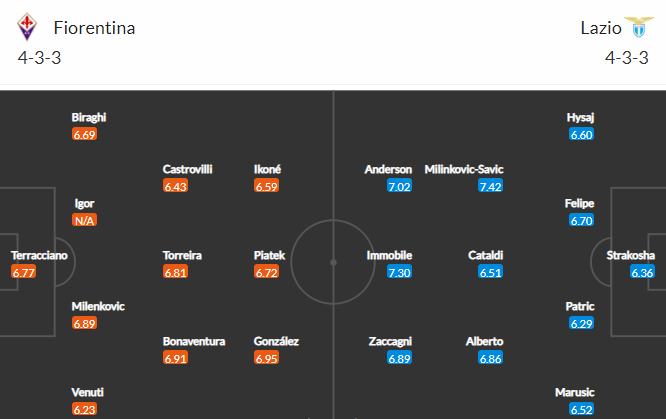Select Strakosha's 6.36 rating badge

tap(642, 272)
